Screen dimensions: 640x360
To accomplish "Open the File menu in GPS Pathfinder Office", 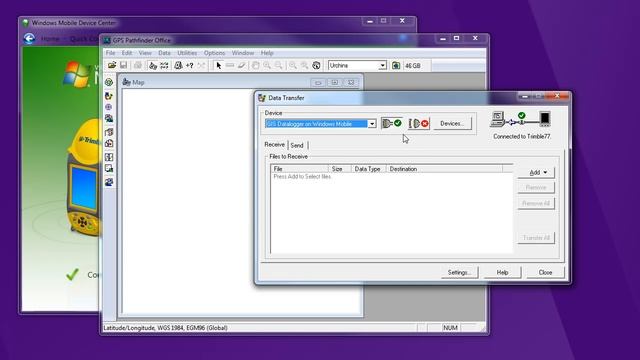I will (111, 53).
